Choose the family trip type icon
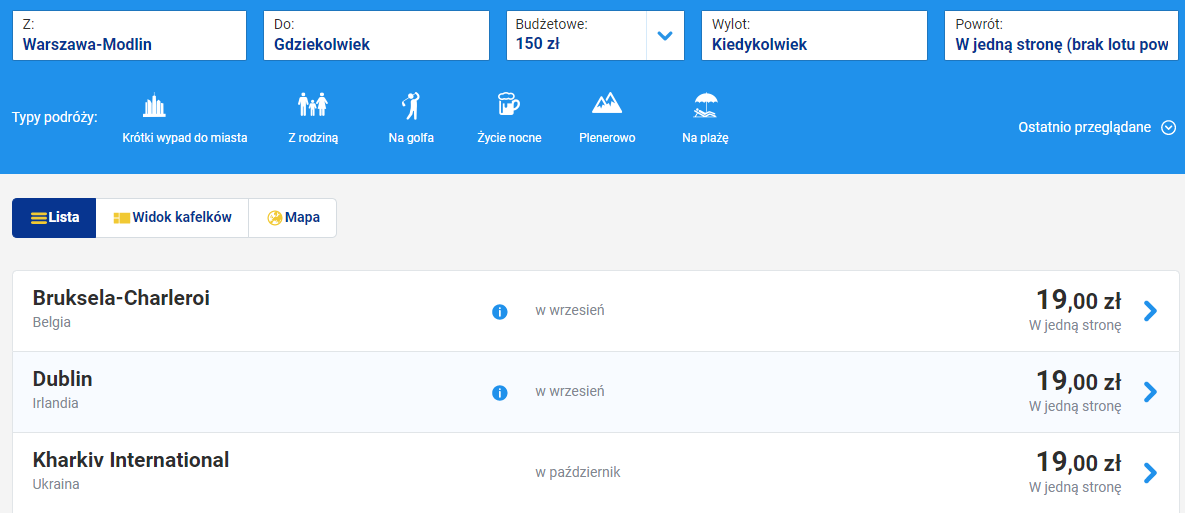Screen dimensions: 1185x513 pos(313,104)
